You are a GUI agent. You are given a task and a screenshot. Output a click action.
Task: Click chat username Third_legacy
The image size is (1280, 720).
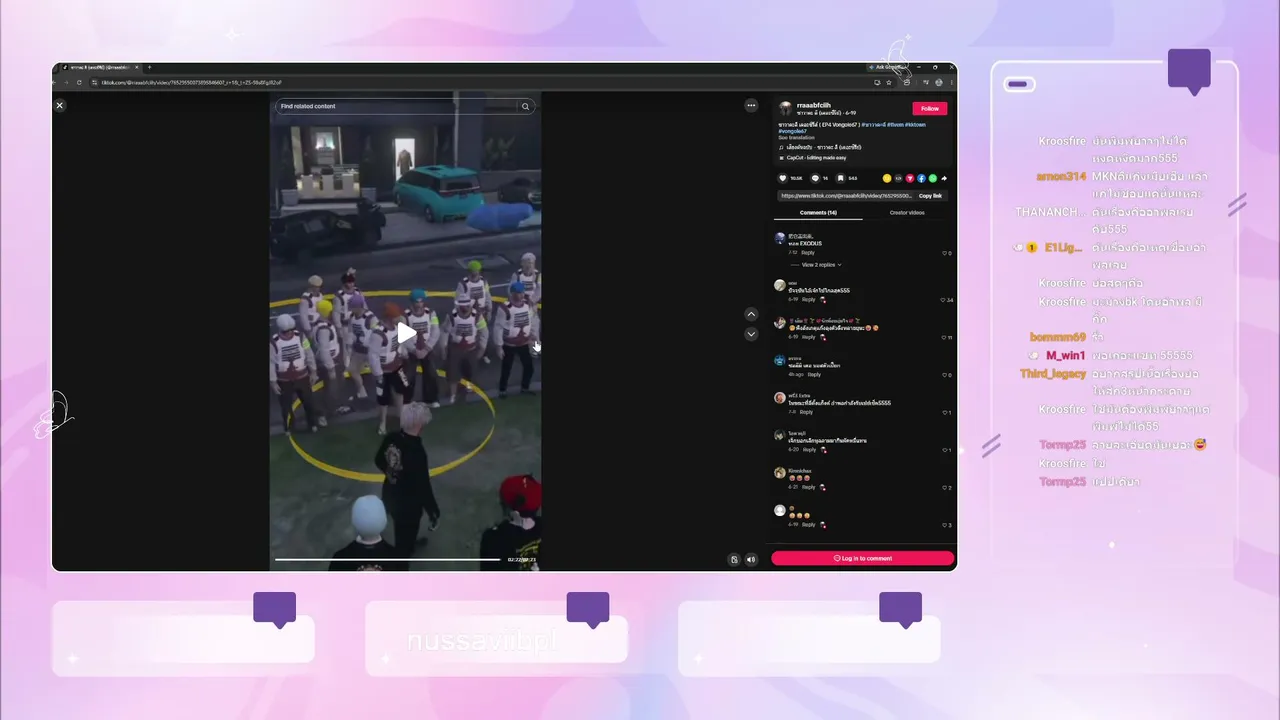[1053, 374]
